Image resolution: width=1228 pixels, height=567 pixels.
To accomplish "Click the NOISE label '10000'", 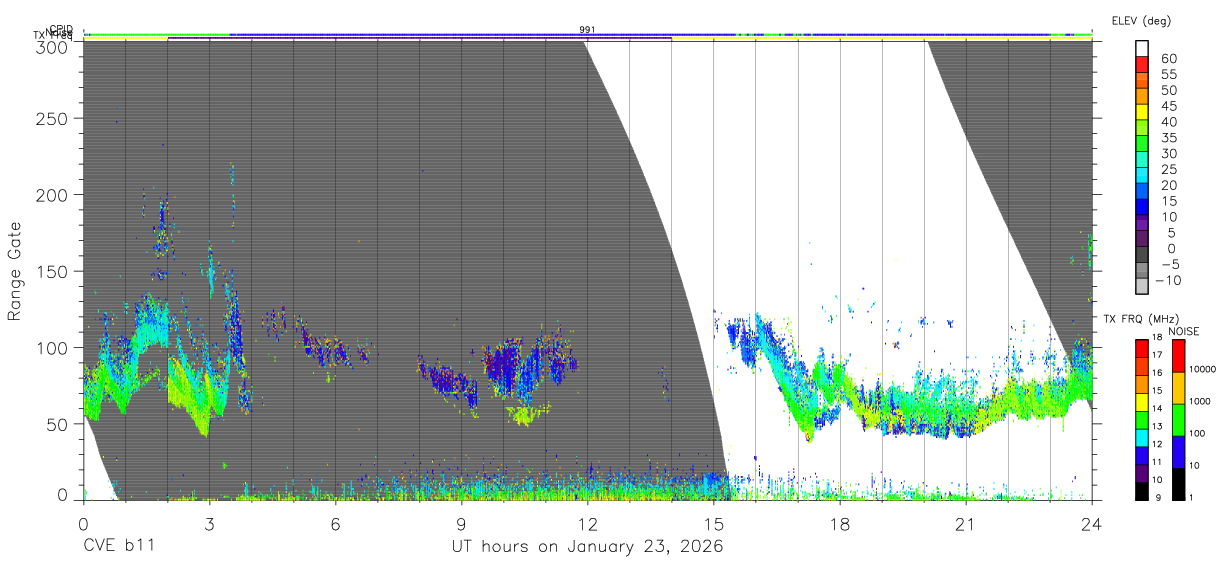I will pos(1201,369).
